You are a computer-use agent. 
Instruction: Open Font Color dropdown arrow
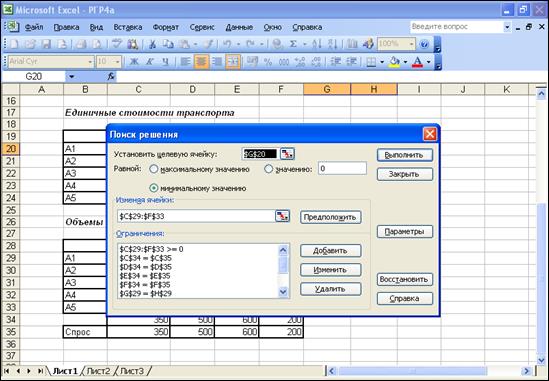[x=429, y=62]
